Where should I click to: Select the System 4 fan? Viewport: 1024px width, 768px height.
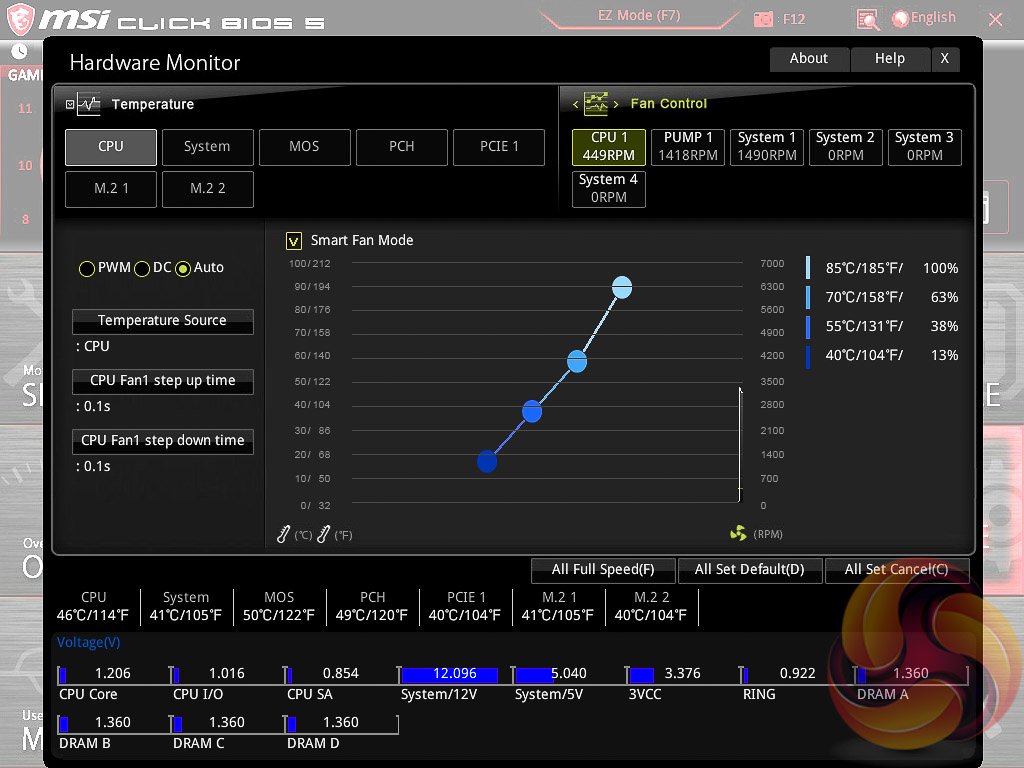pos(609,189)
